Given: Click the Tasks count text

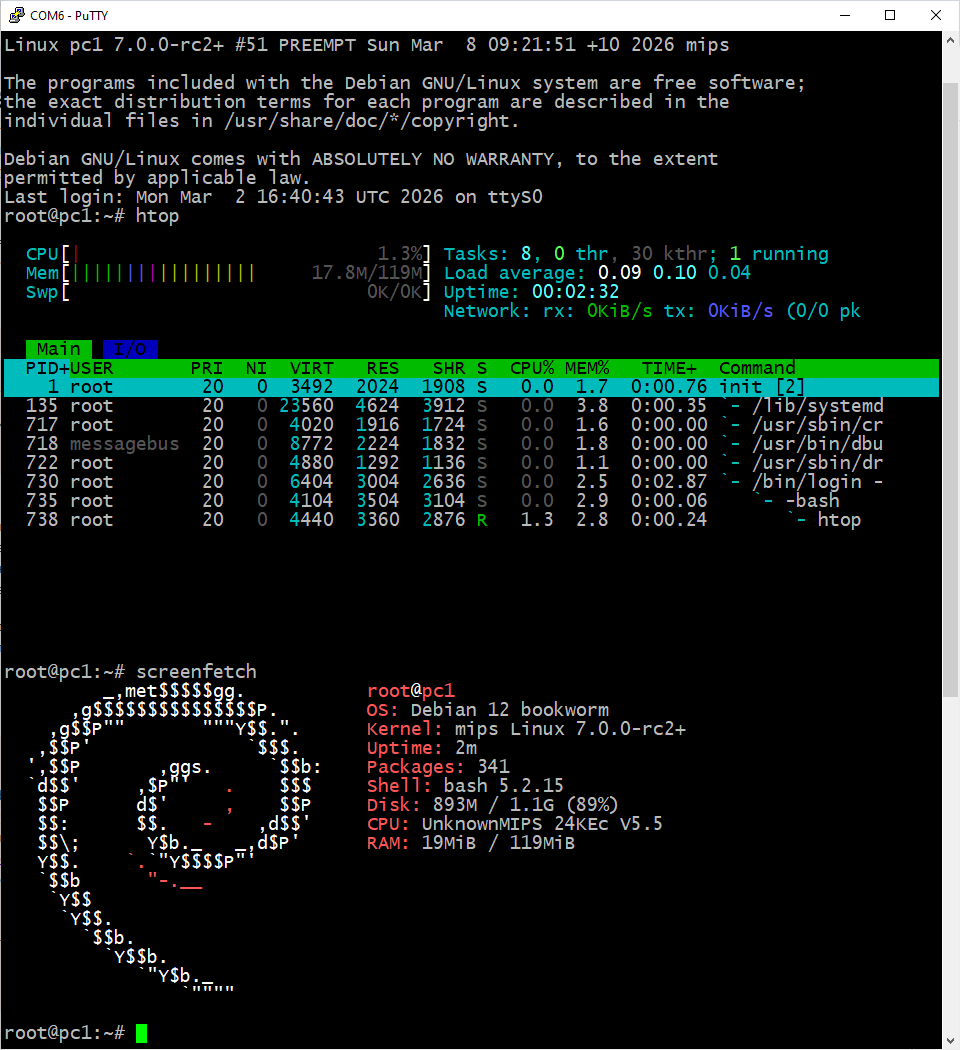Looking at the screenshot, I should pos(636,254).
